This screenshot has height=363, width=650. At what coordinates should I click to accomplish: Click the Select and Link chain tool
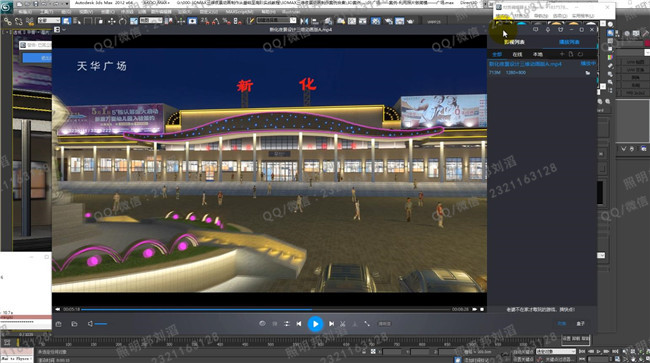[7, 21]
